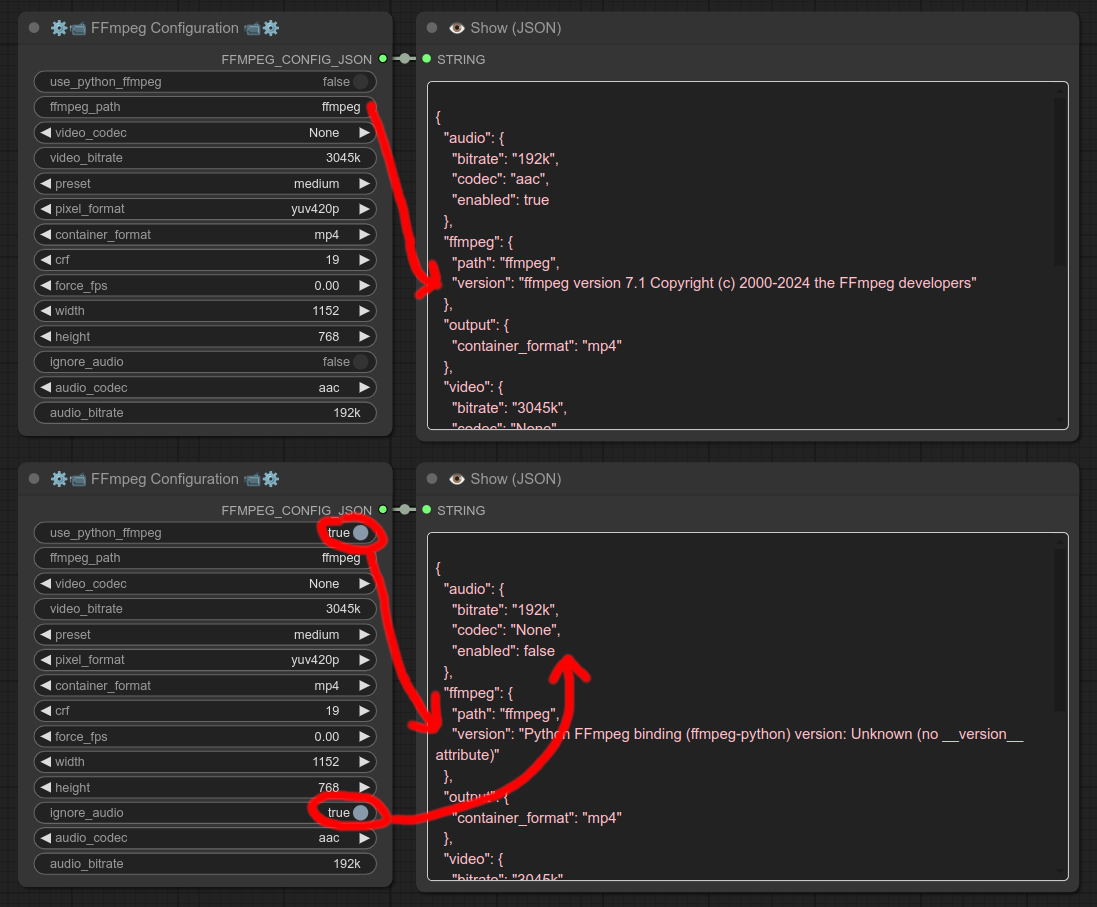Open the preset dropdown in the bottom node

pos(205,635)
